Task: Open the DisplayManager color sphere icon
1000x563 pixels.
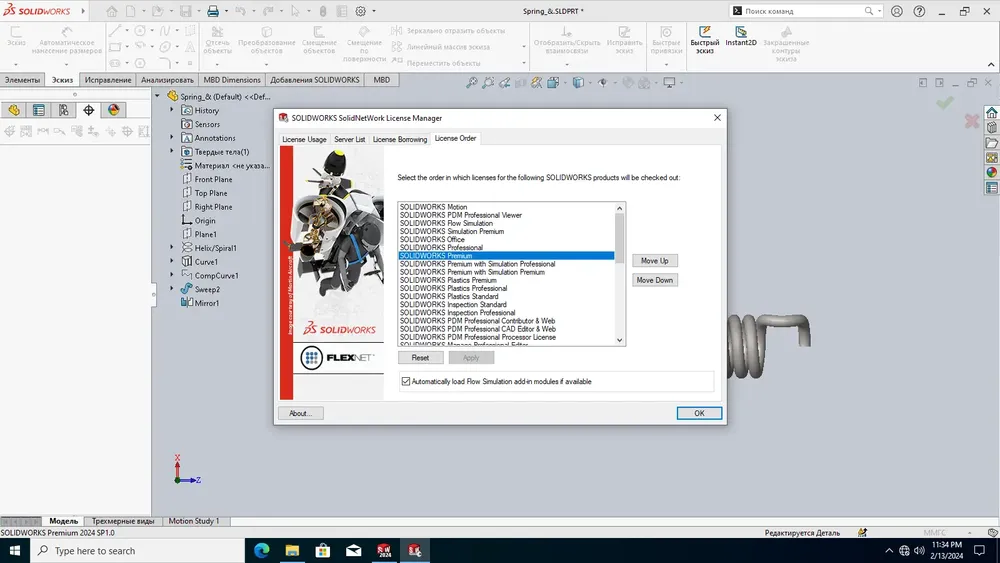Action: point(114,110)
